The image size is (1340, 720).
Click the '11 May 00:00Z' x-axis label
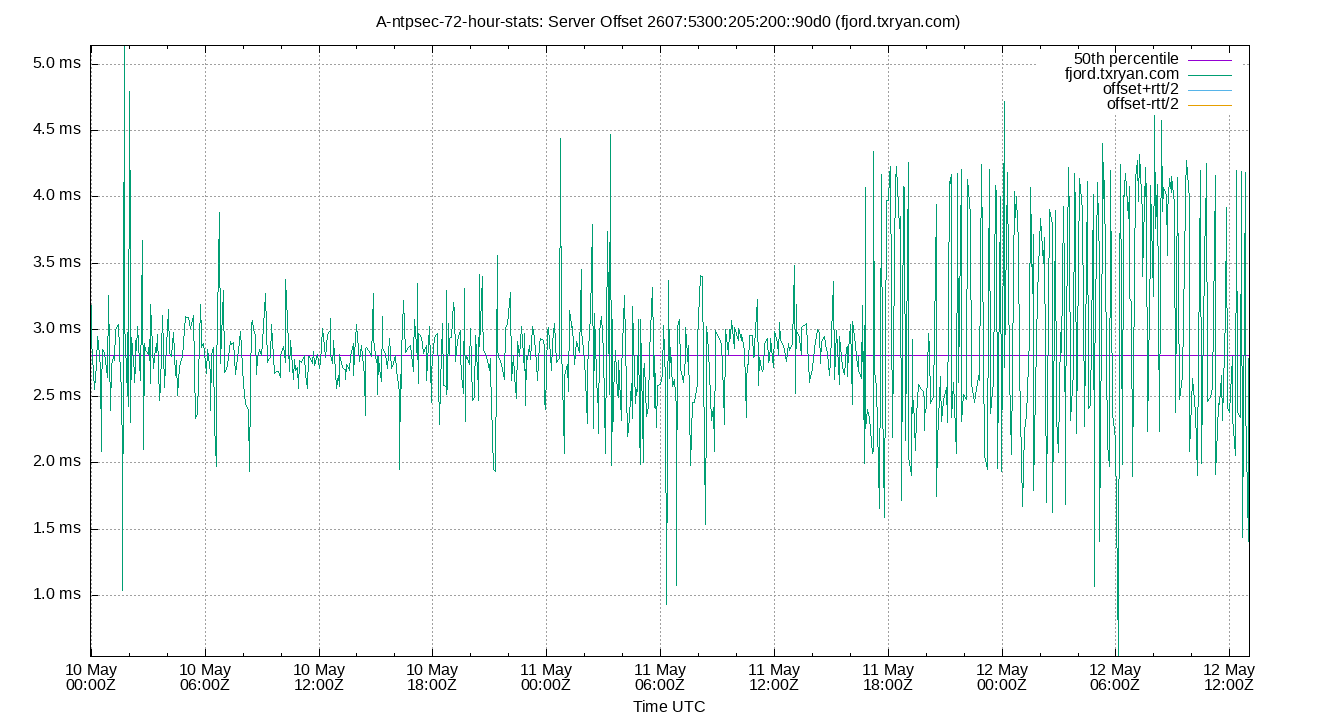(546, 677)
